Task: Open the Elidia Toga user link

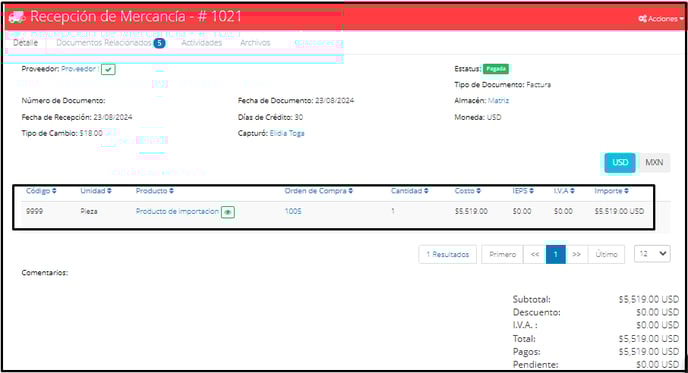Action: coord(287,133)
